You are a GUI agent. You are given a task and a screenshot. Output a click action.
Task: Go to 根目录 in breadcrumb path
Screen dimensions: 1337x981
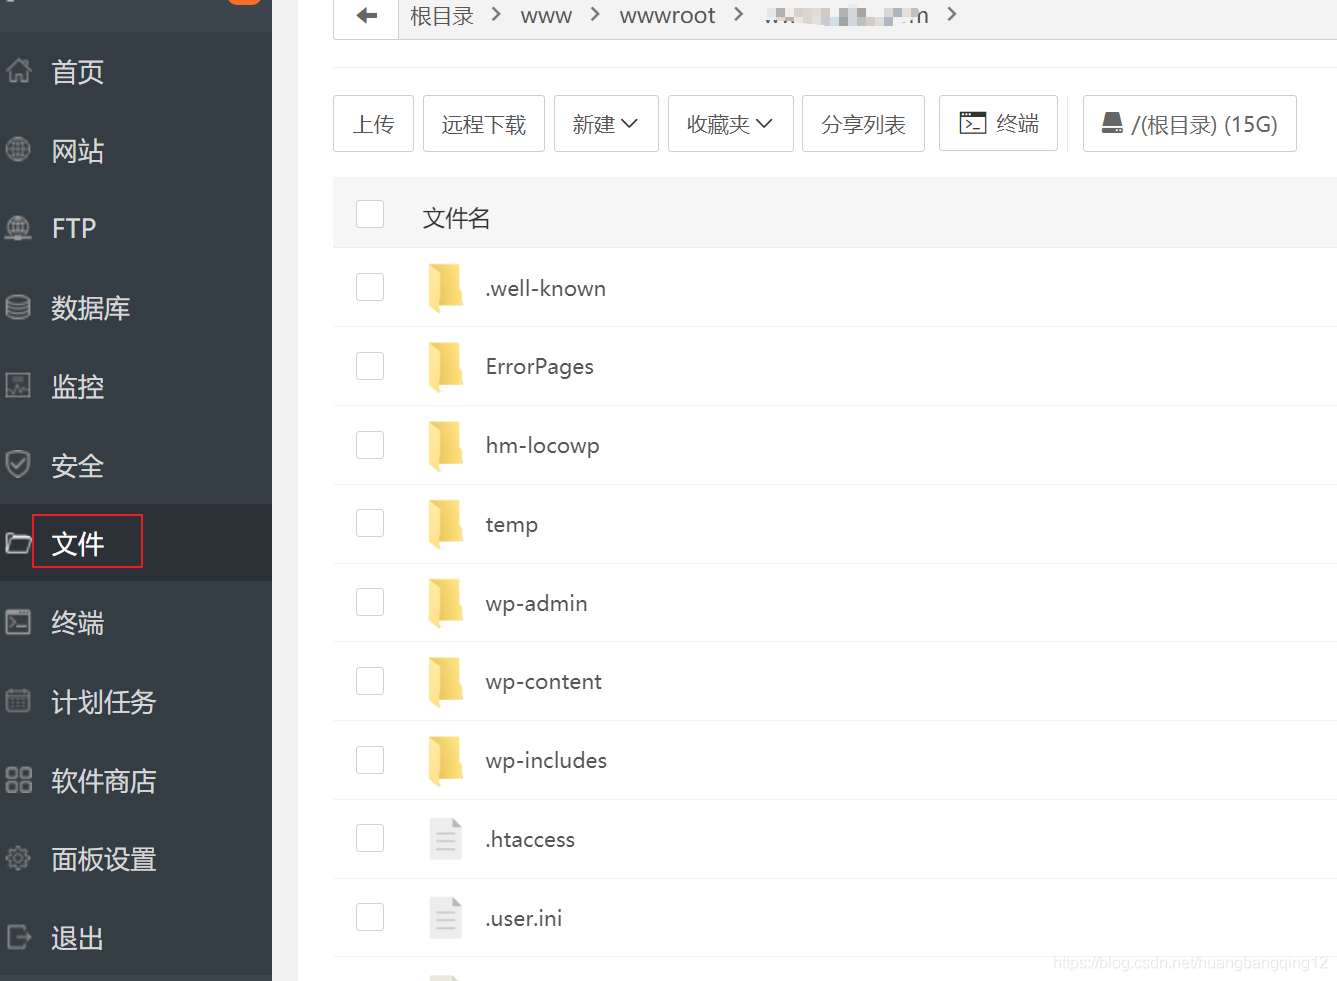[442, 15]
